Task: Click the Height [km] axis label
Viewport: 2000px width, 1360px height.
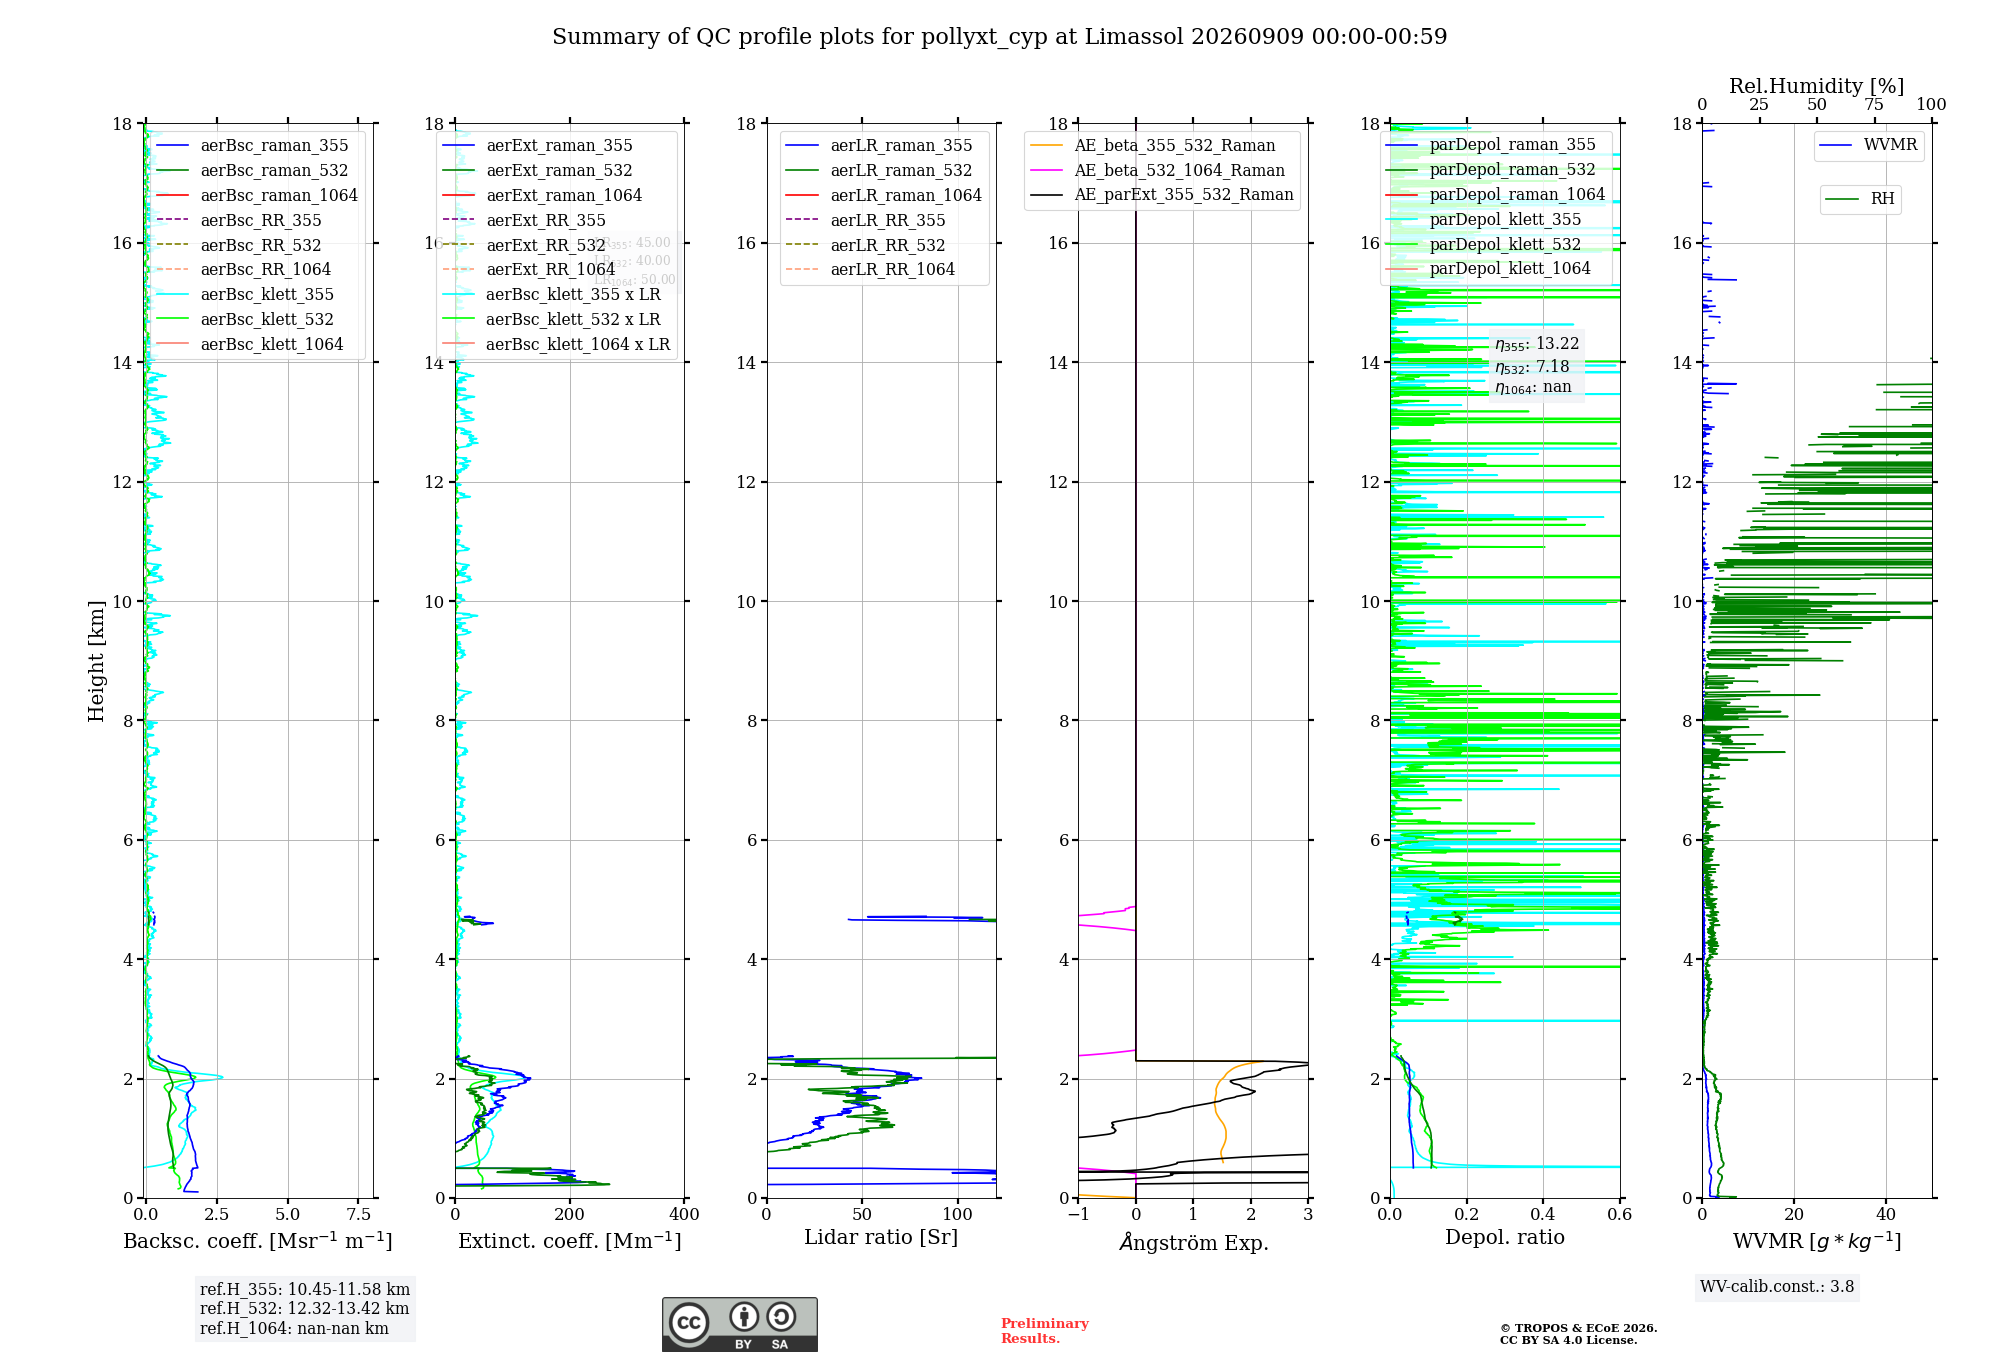Action: [96, 661]
